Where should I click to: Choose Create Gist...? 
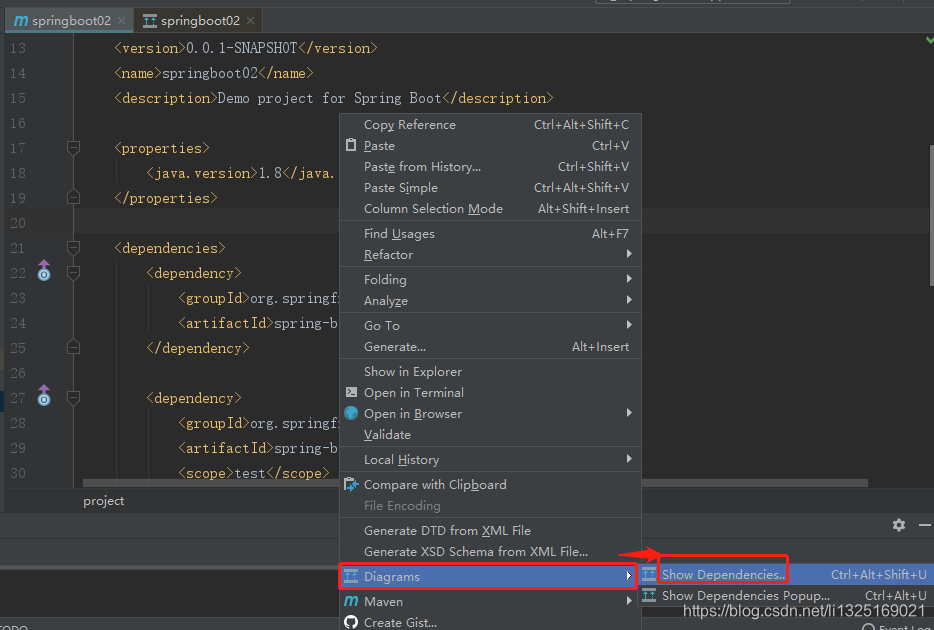coord(490,622)
